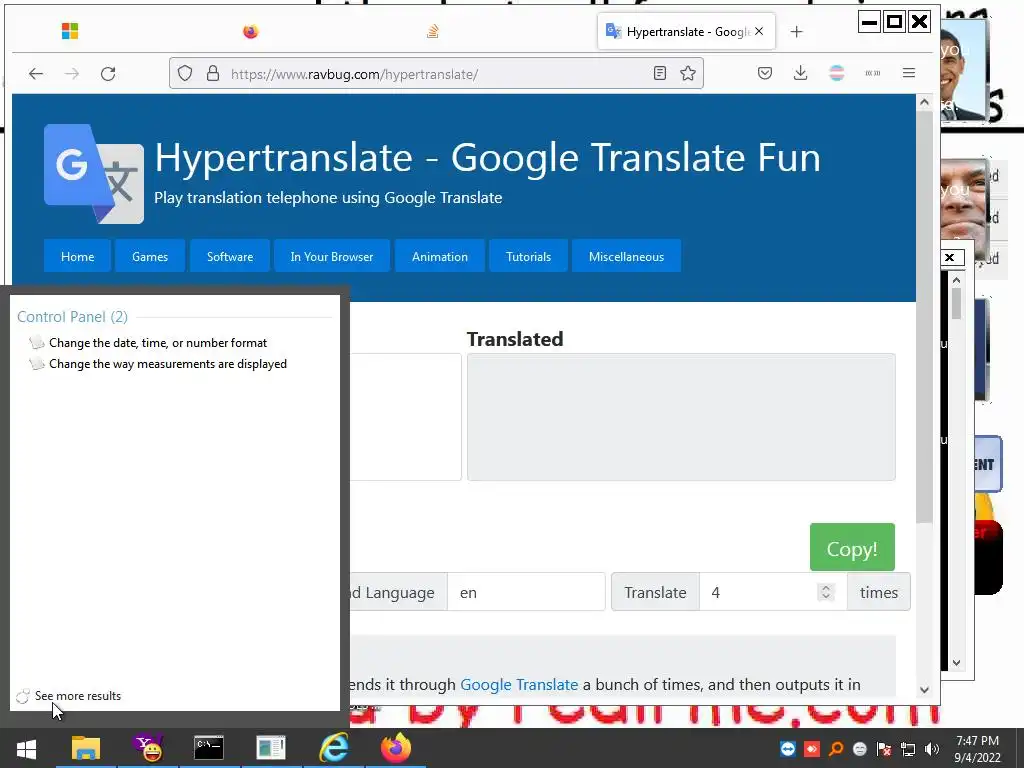Click the gray face tray icon
1024x768 pixels.
coord(859,749)
